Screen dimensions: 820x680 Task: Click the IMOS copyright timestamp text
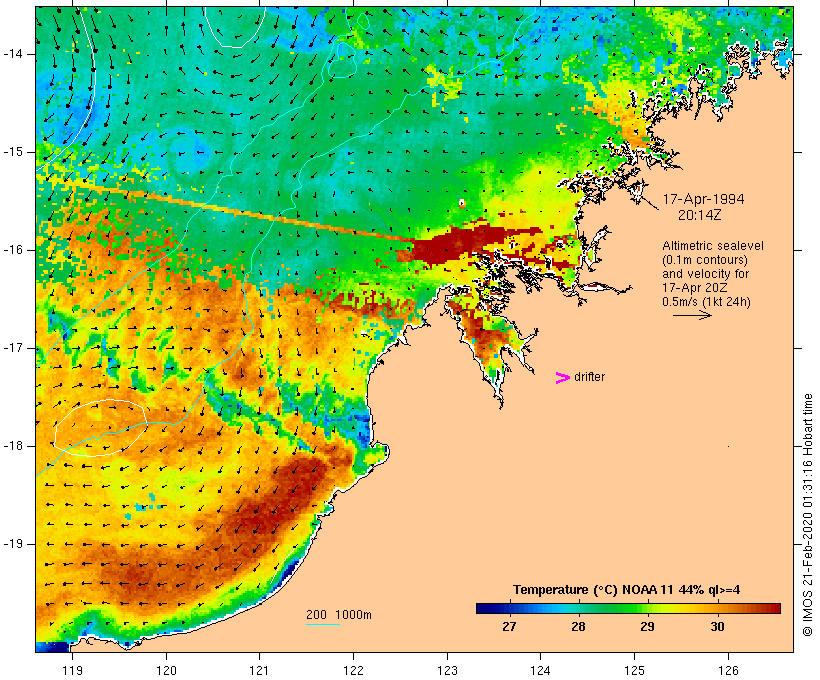(807, 515)
